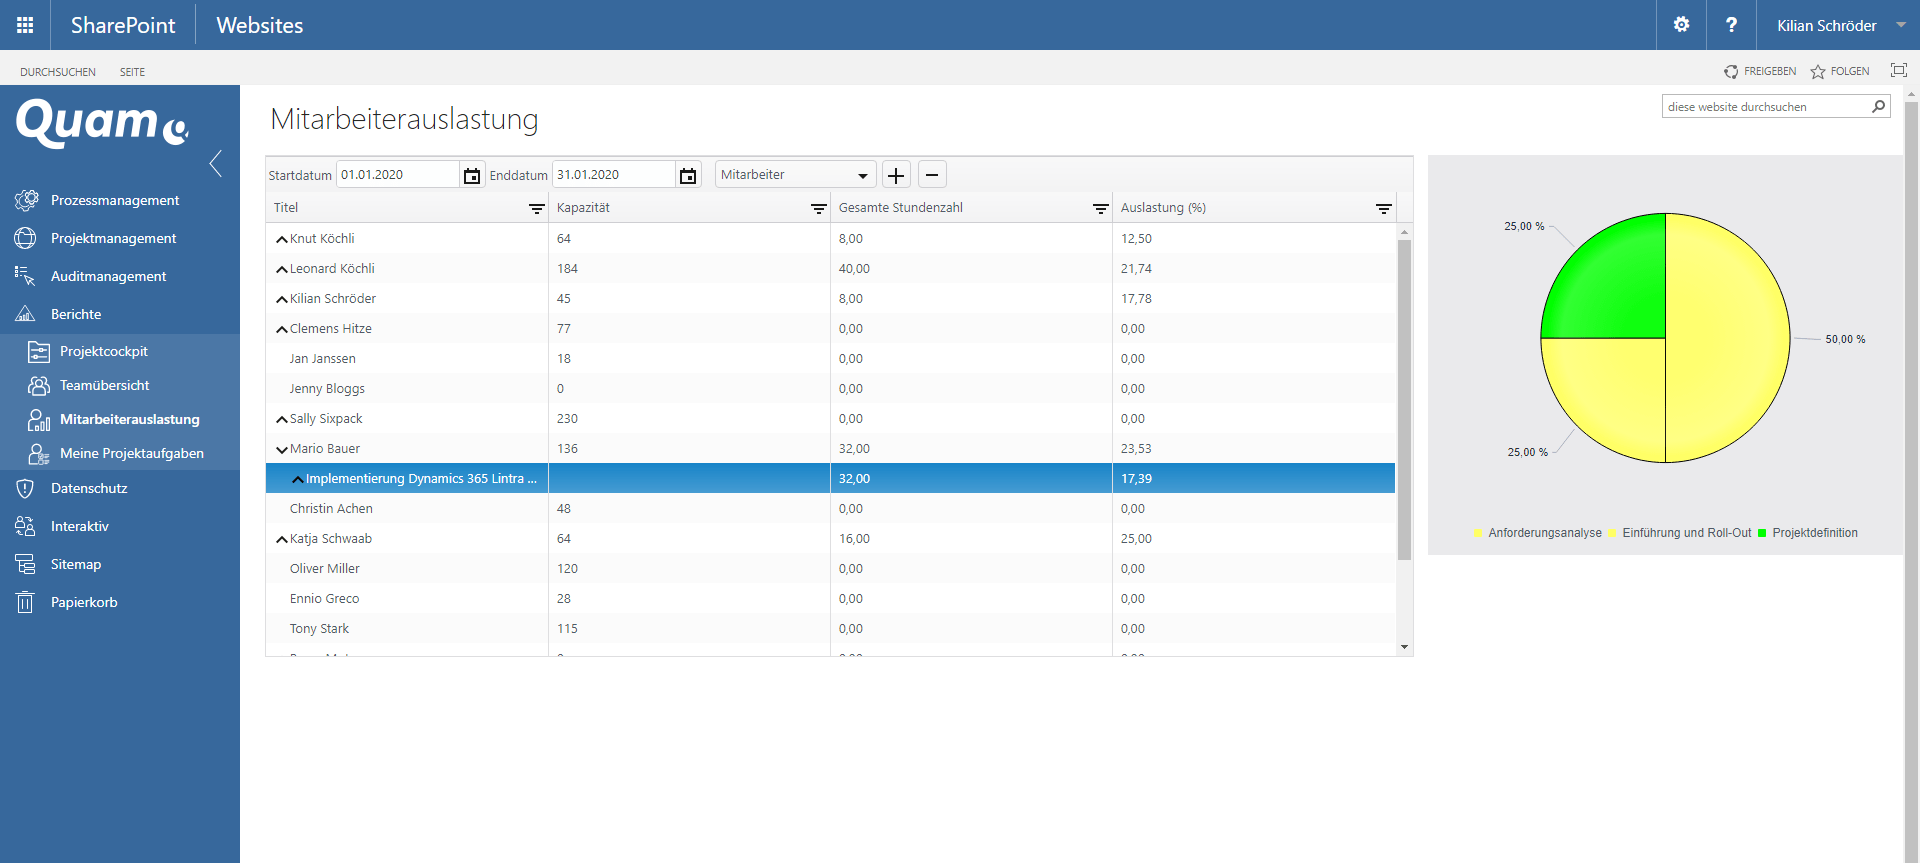Click the search magnifier icon
1920x863 pixels.
coord(1878,106)
